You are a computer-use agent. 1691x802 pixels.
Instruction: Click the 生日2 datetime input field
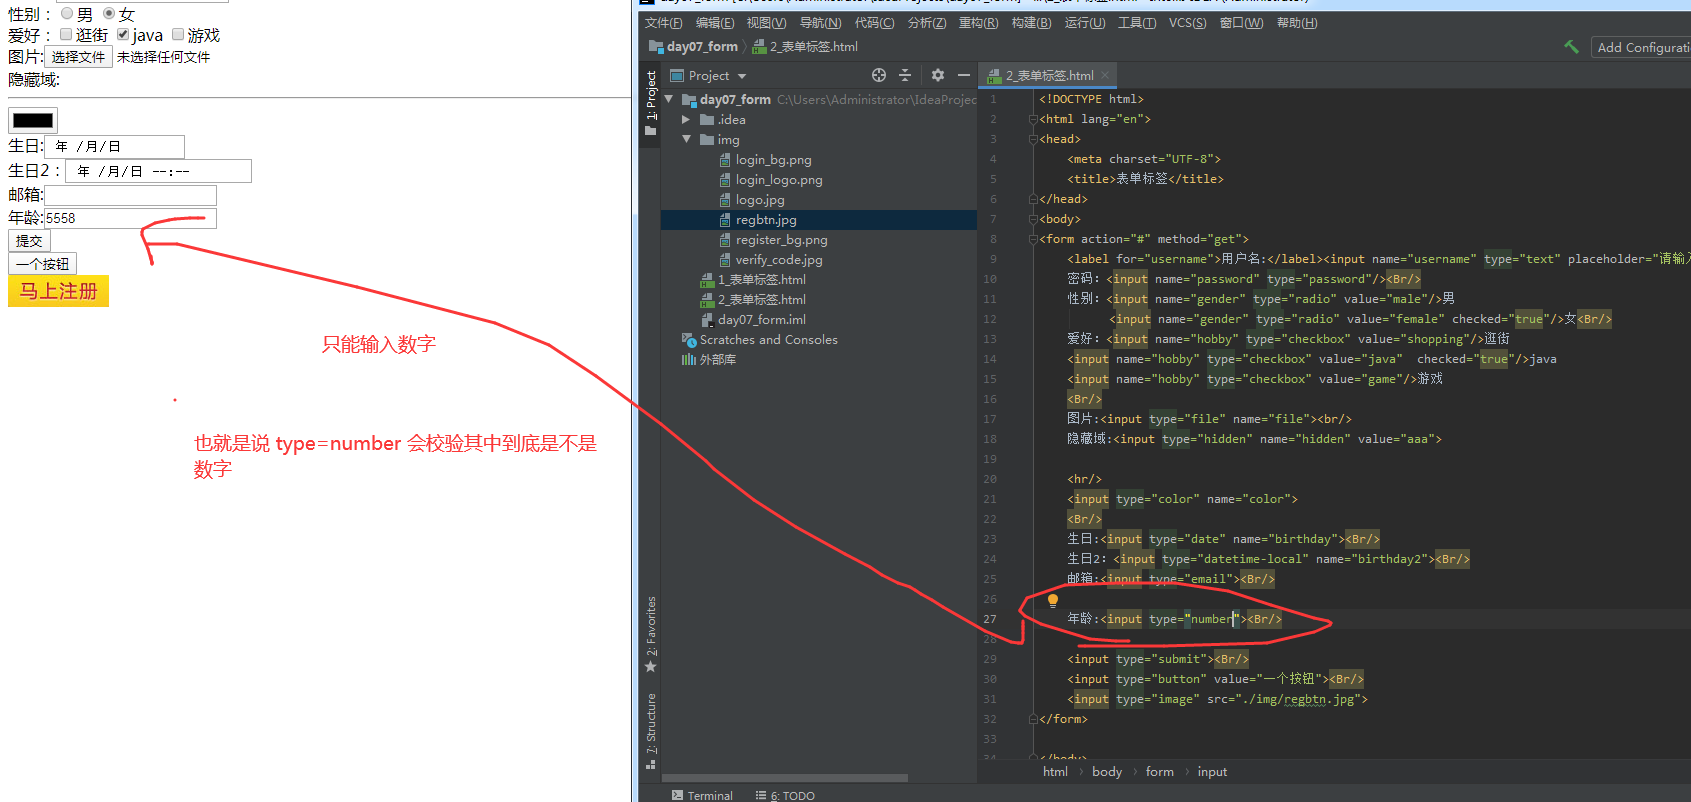[158, 171]
